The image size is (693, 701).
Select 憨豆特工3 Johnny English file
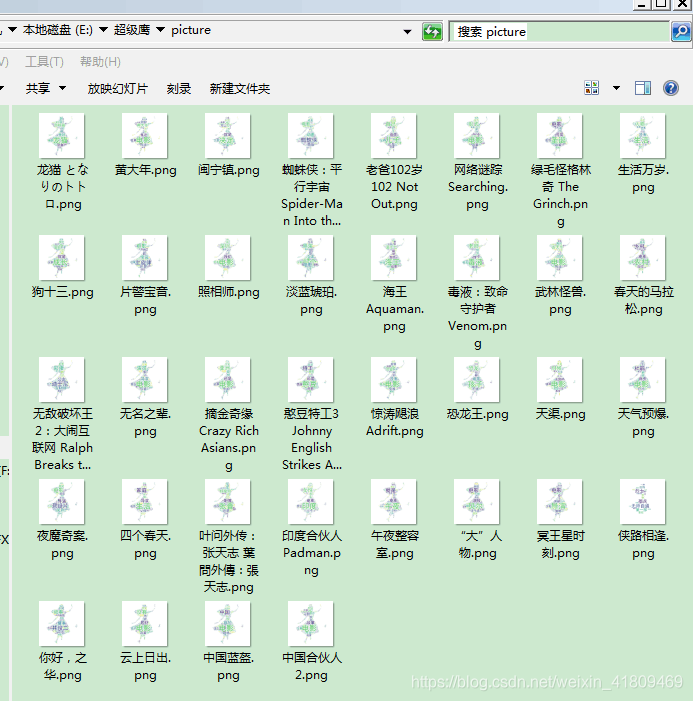pyautogui.click(x=311, y=414)
